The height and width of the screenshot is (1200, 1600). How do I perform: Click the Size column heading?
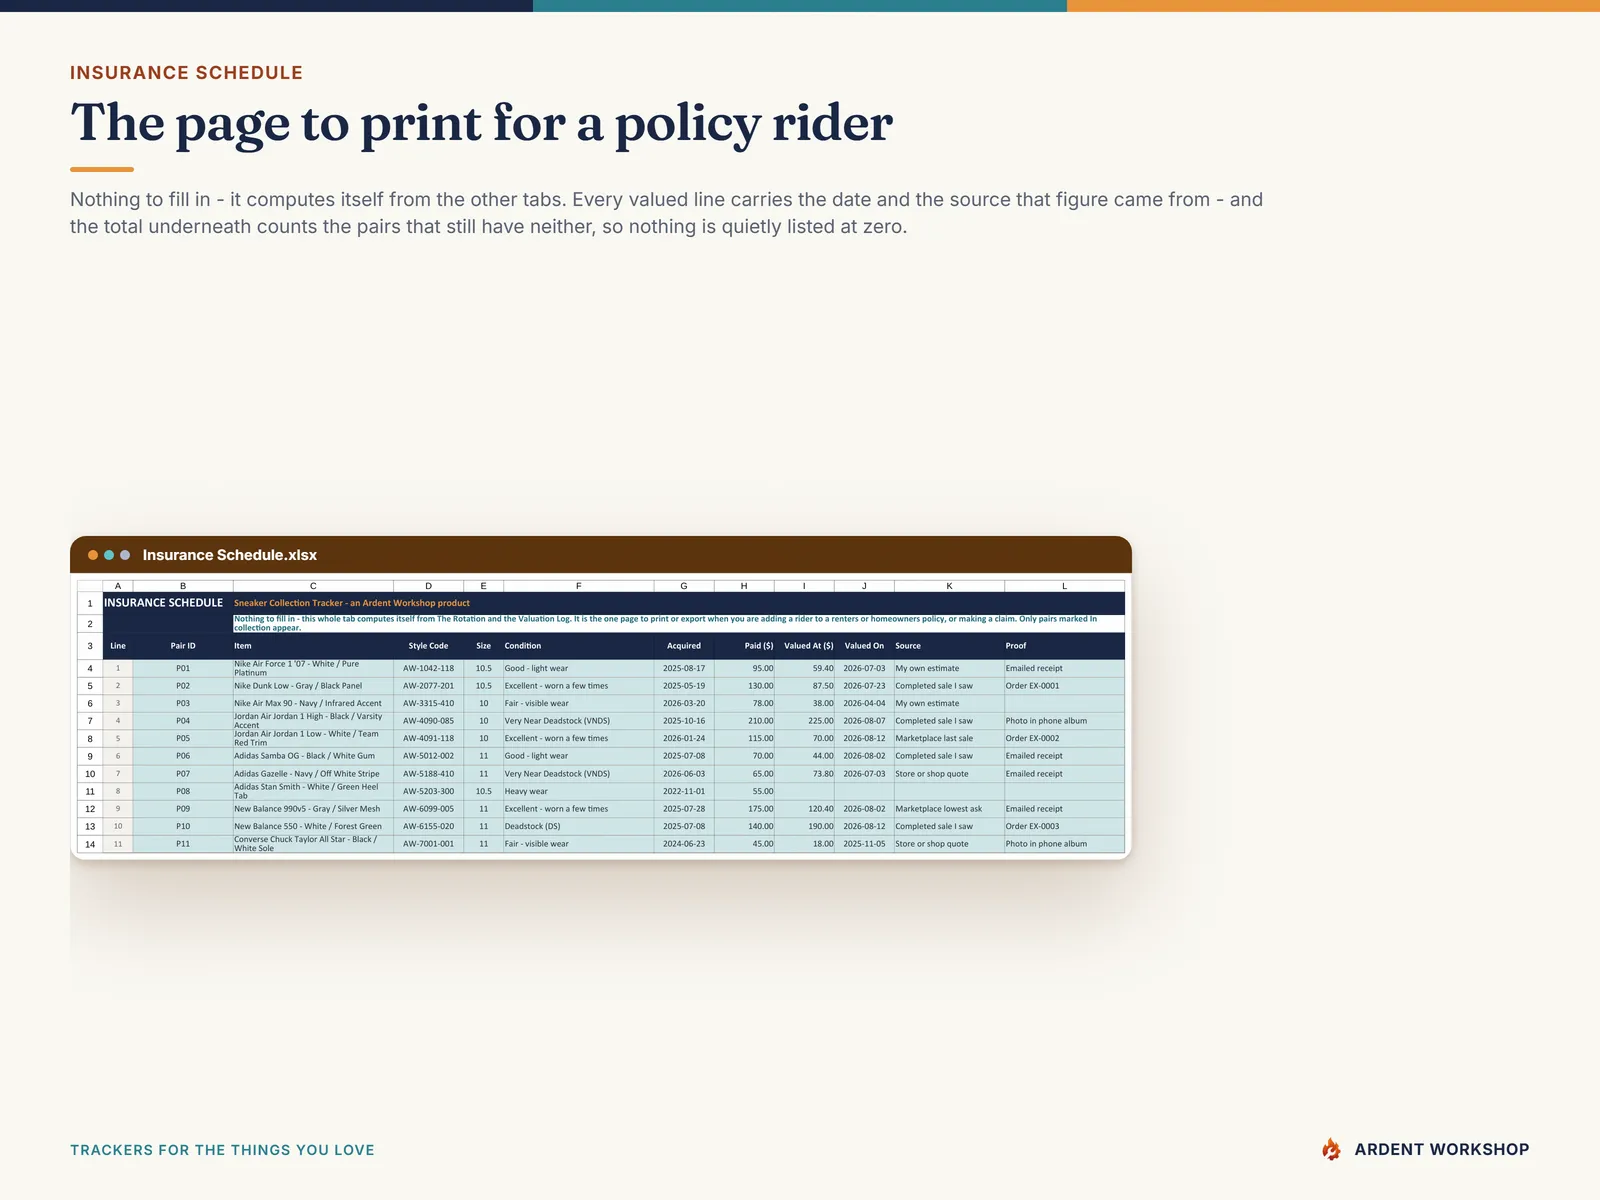coord(484,646)
